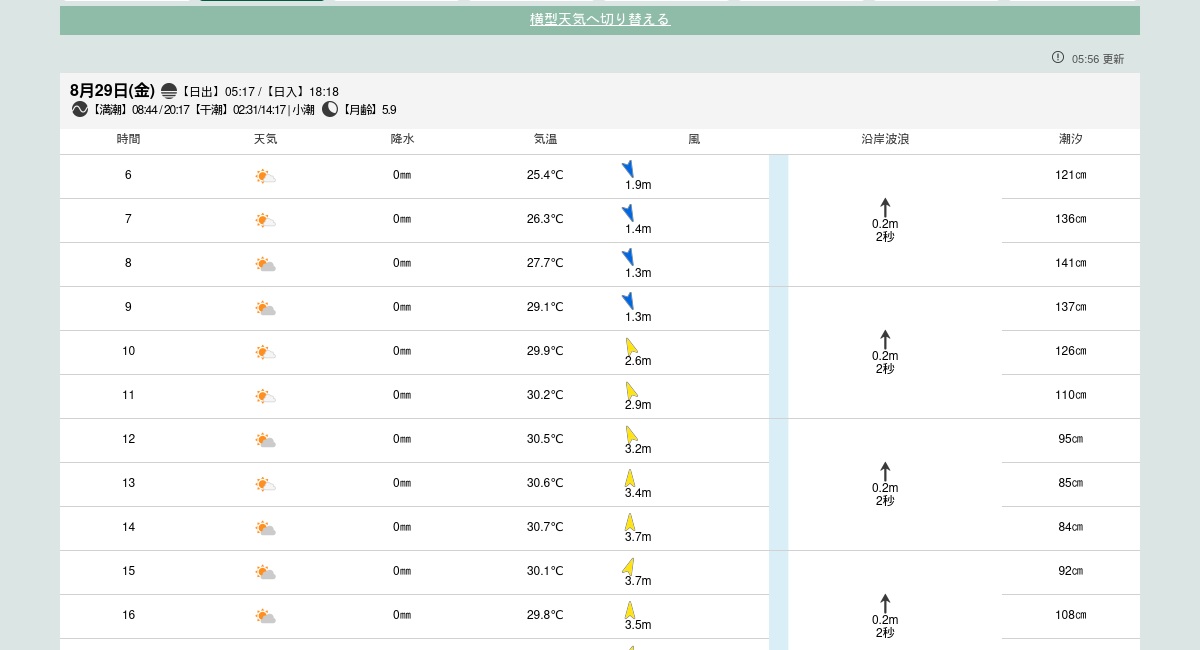This screenshot has width=1200, height=650.
Task: Click the info icon beside 05:56 更新
Action: 1058,58
